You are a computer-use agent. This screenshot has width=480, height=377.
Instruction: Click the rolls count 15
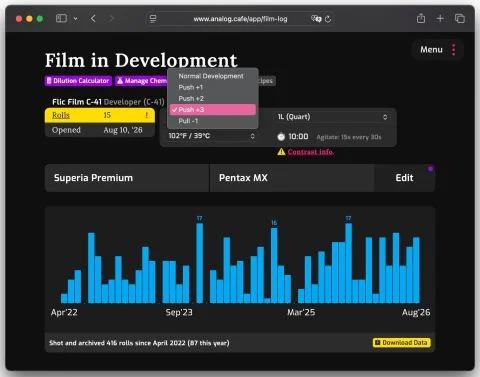pyautogui.click(x=107, y=115)
